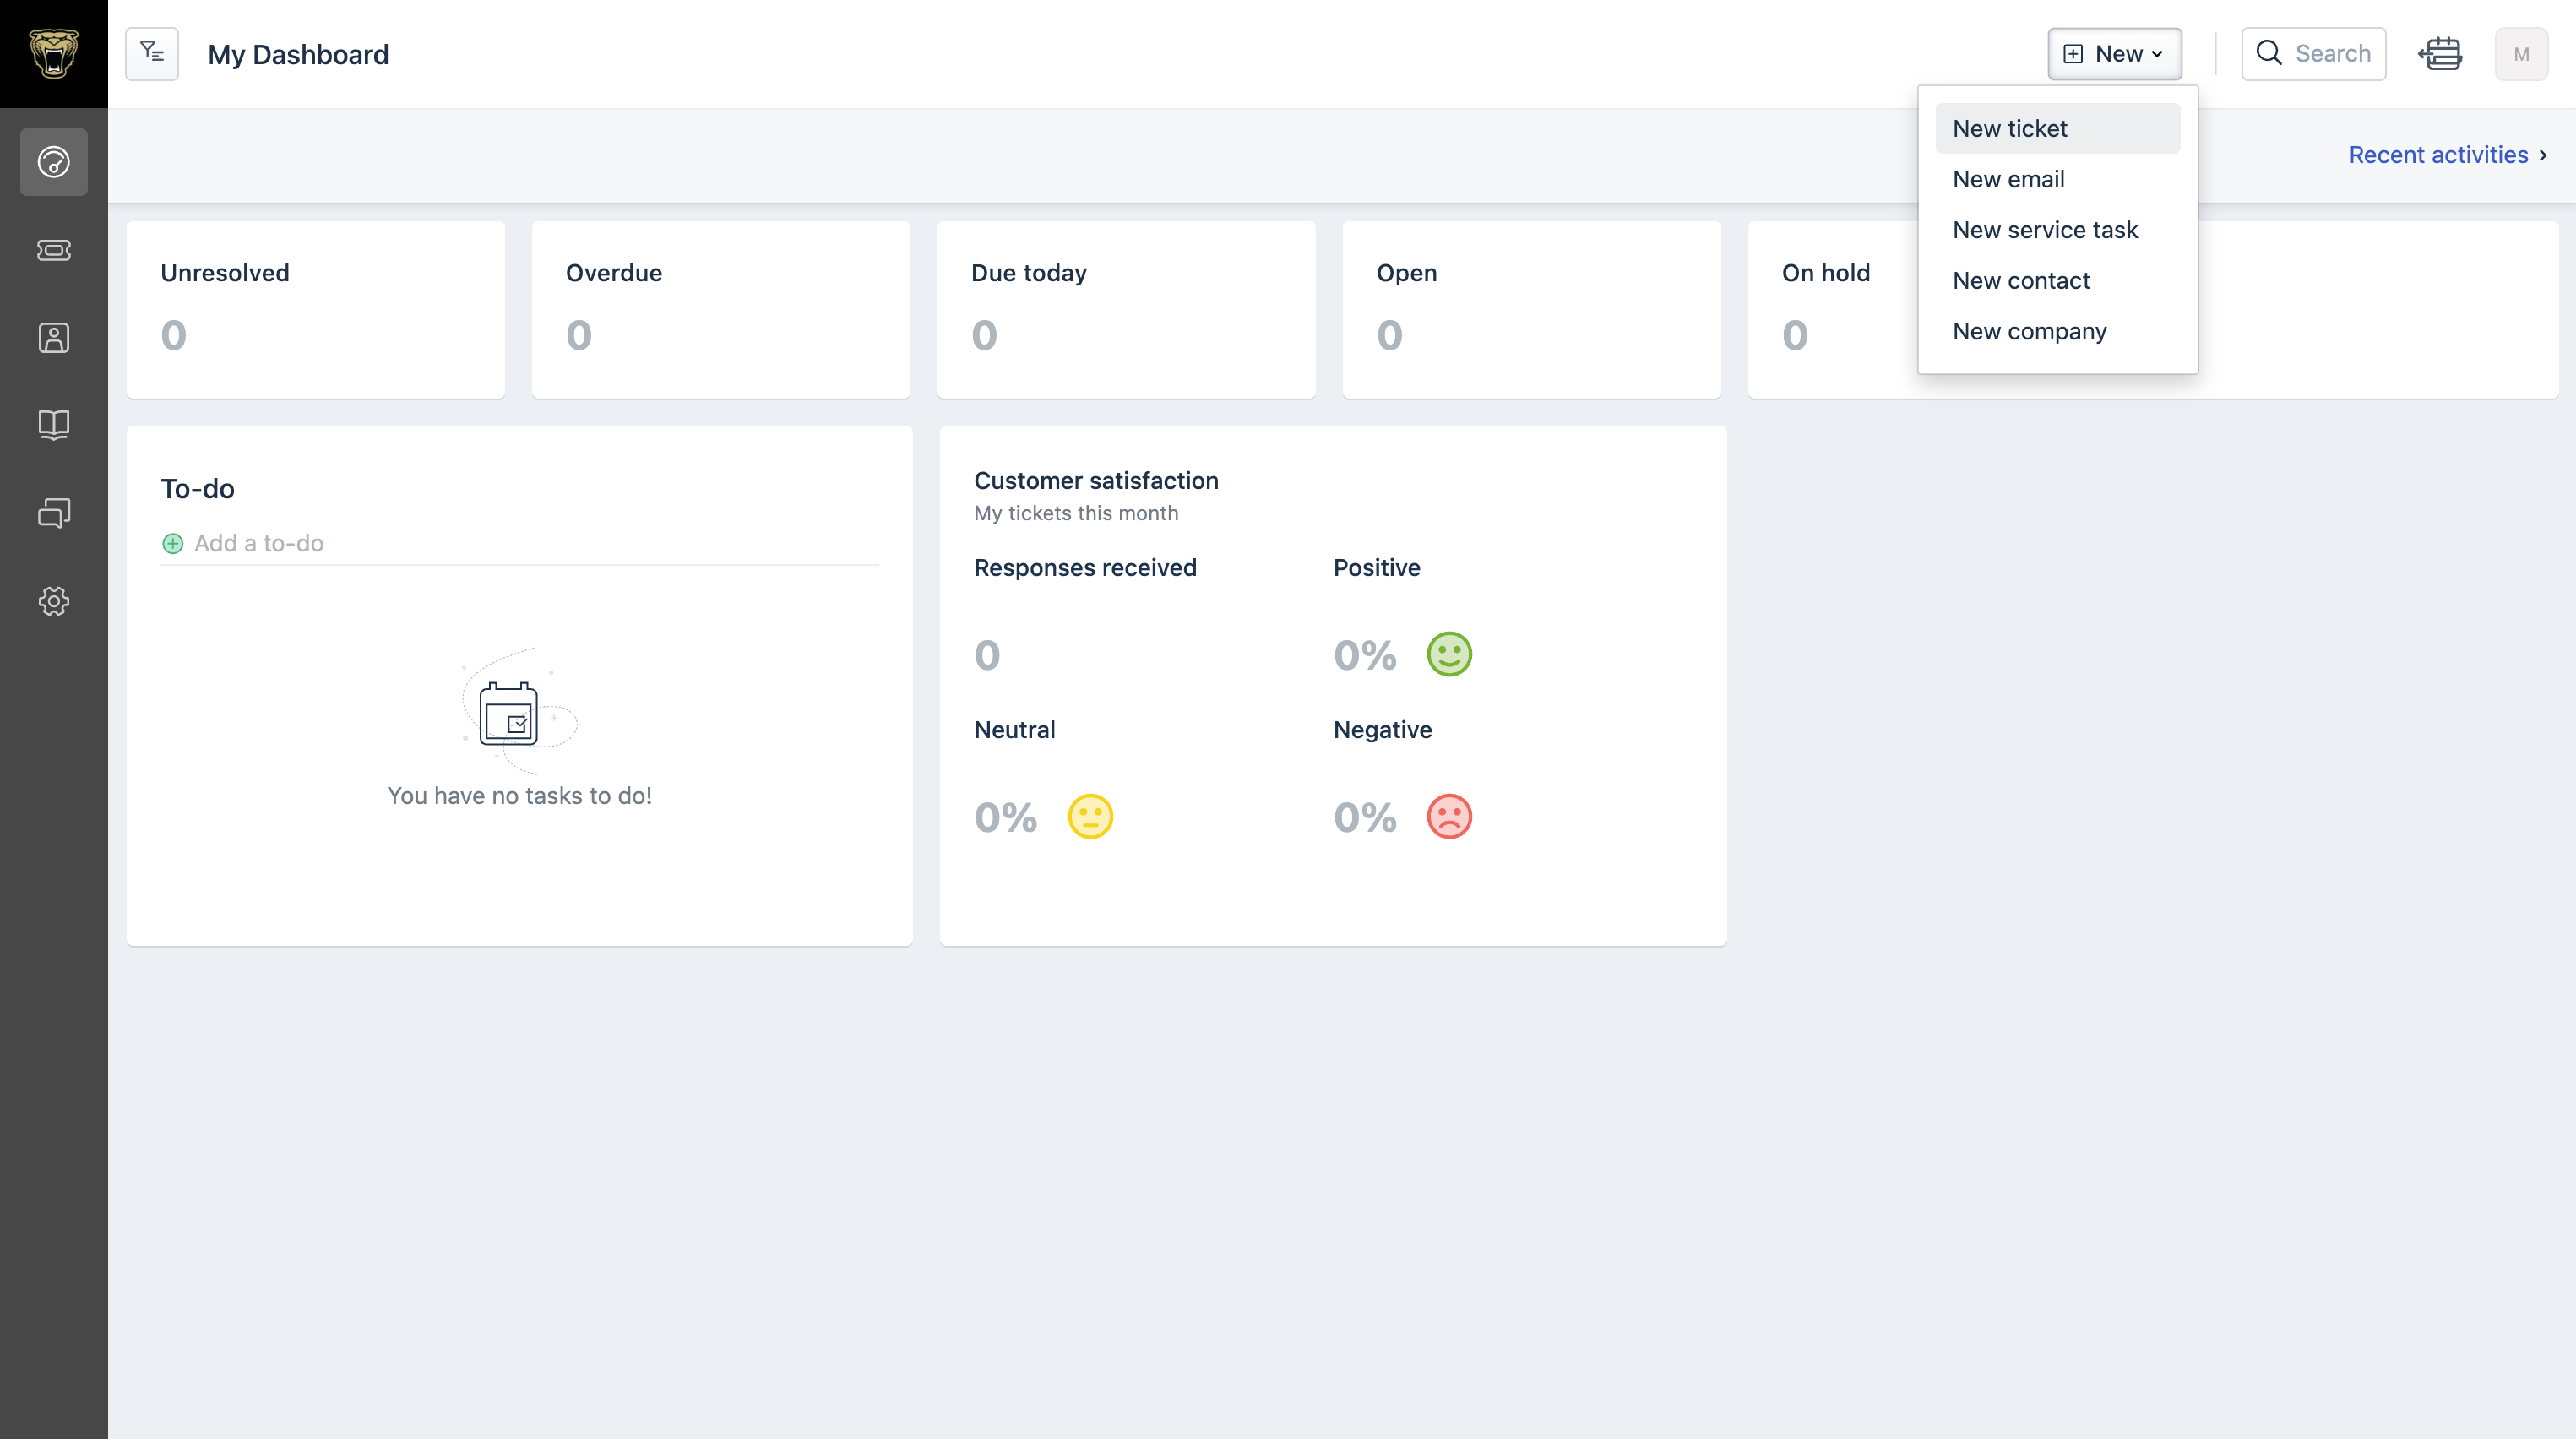
Task: Toggle the dashboard filter panel icon
Action: [x=152, y=54]
